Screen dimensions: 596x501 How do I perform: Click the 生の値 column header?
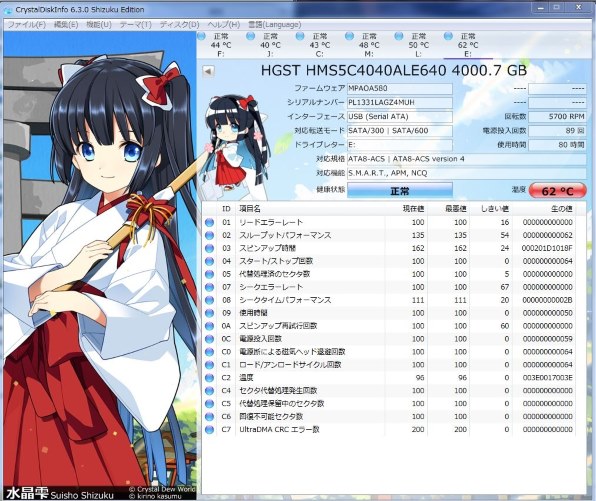(x=562, y=209)
